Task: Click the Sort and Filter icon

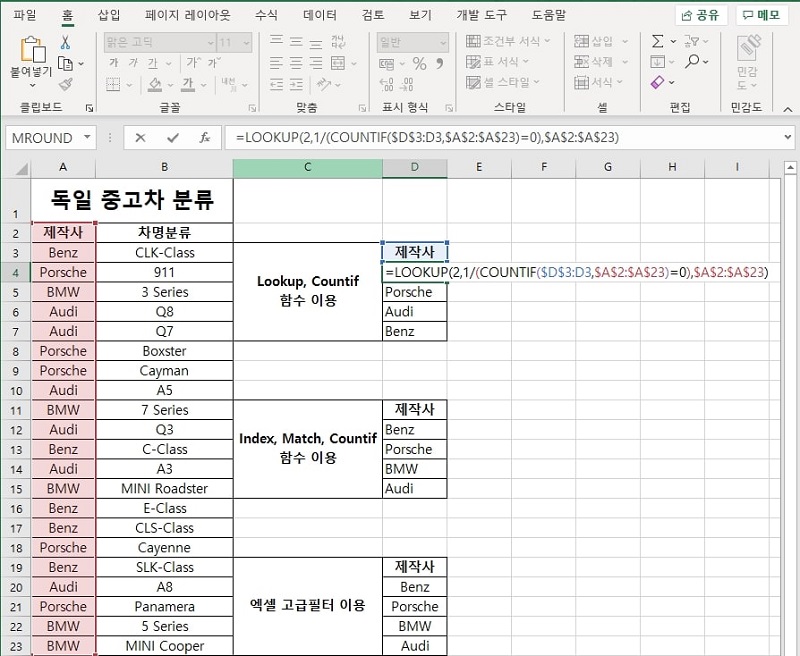Action: [x=692, y=41]
